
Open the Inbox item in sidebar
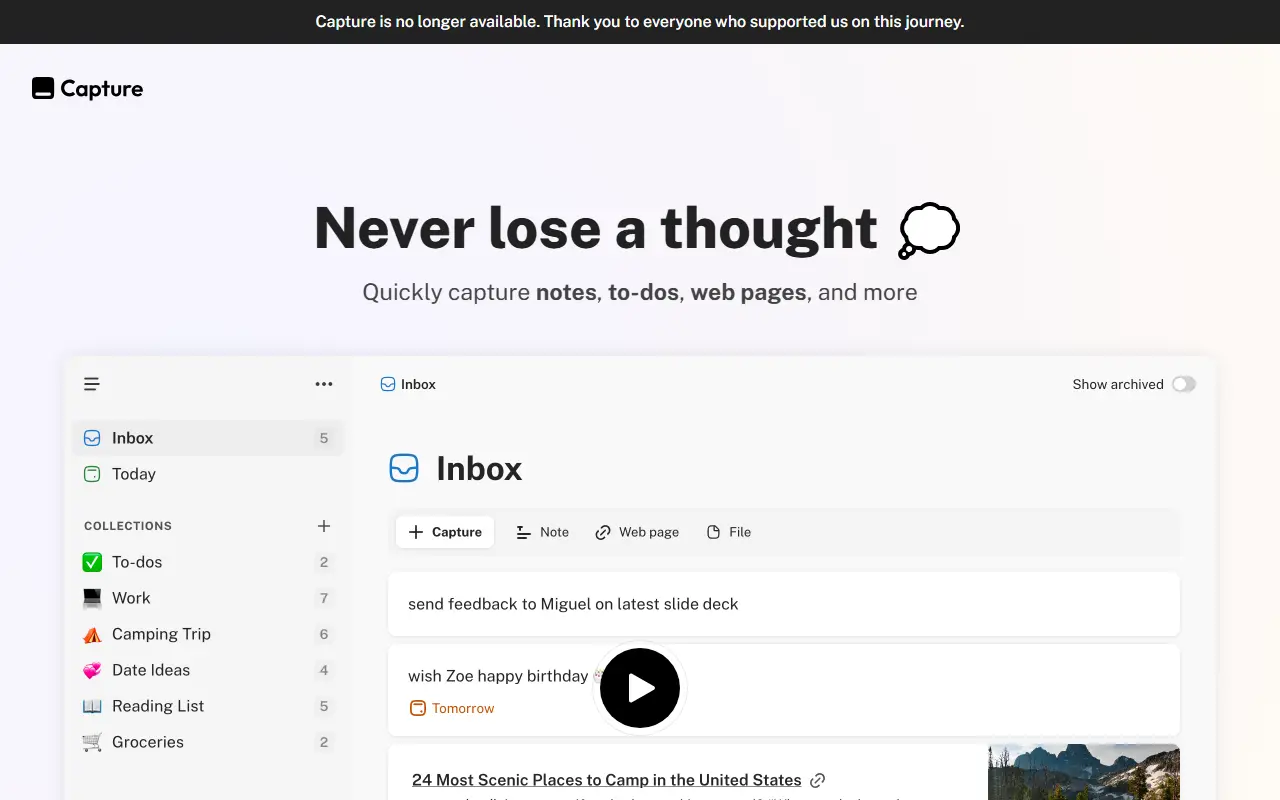click(x=208, y=438)
